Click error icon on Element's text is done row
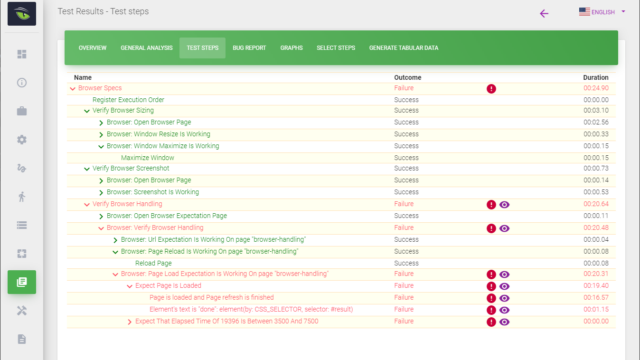 (491, 310)
